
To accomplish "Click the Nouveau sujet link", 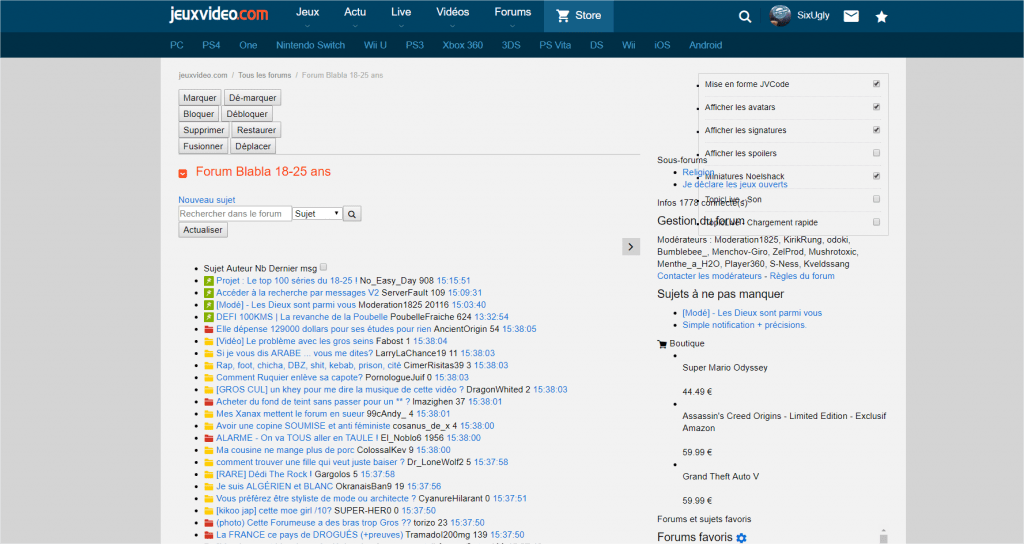I will tap(206, 200).
